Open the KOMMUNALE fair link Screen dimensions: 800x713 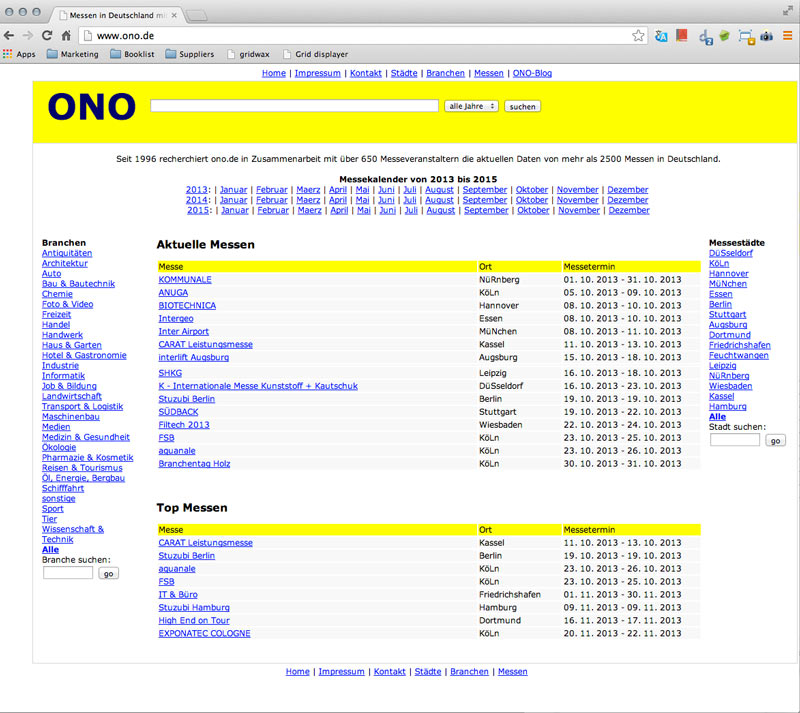click(x=185, y=280)
